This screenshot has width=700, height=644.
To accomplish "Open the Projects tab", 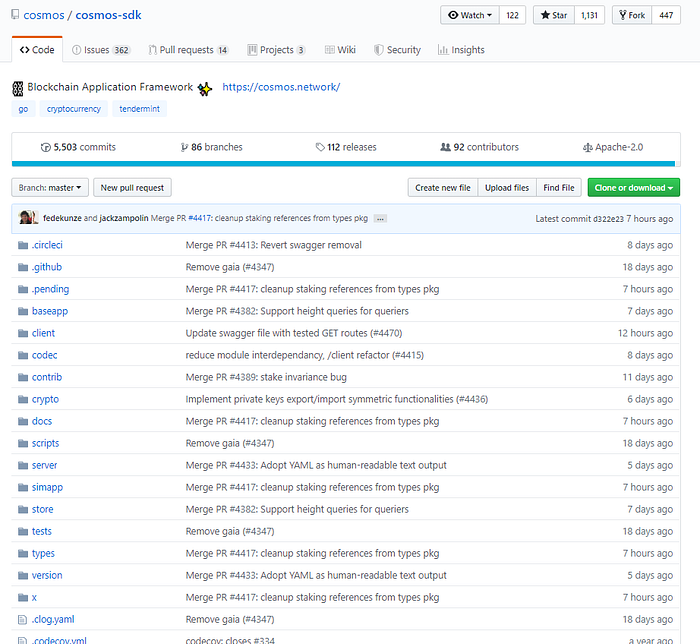I will 276,50.
